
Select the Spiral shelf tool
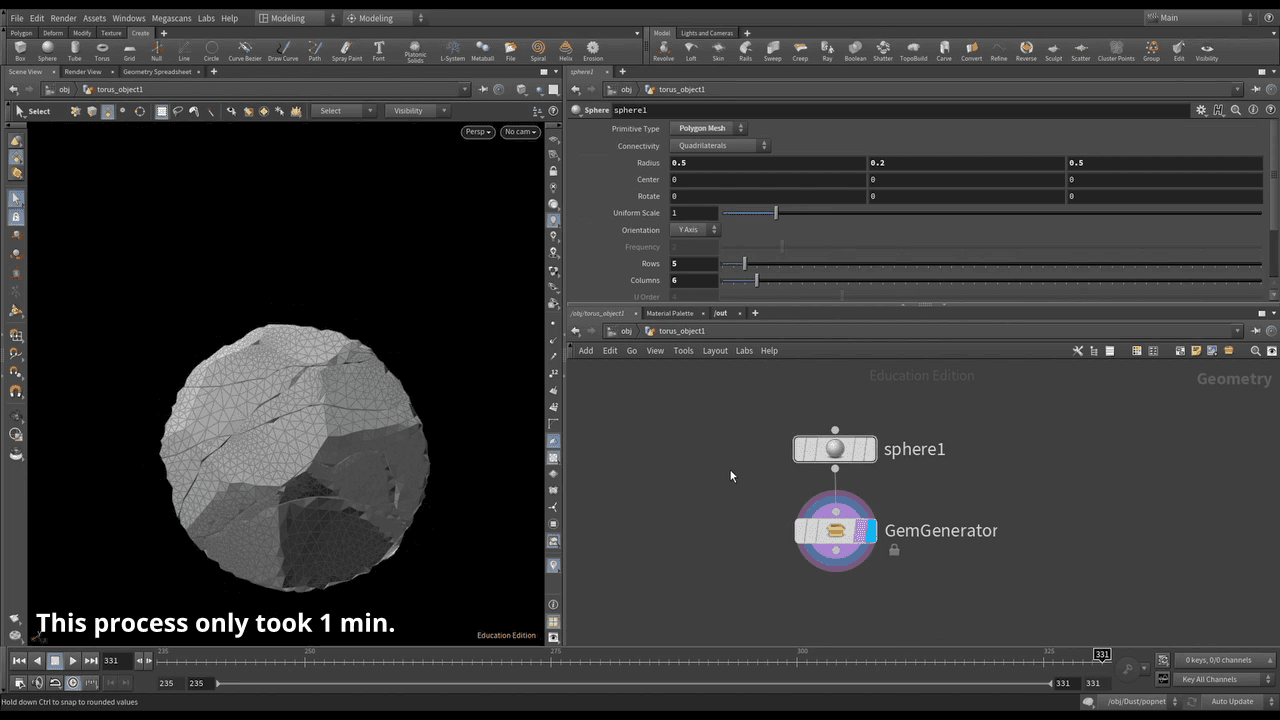tap(538, 51)
